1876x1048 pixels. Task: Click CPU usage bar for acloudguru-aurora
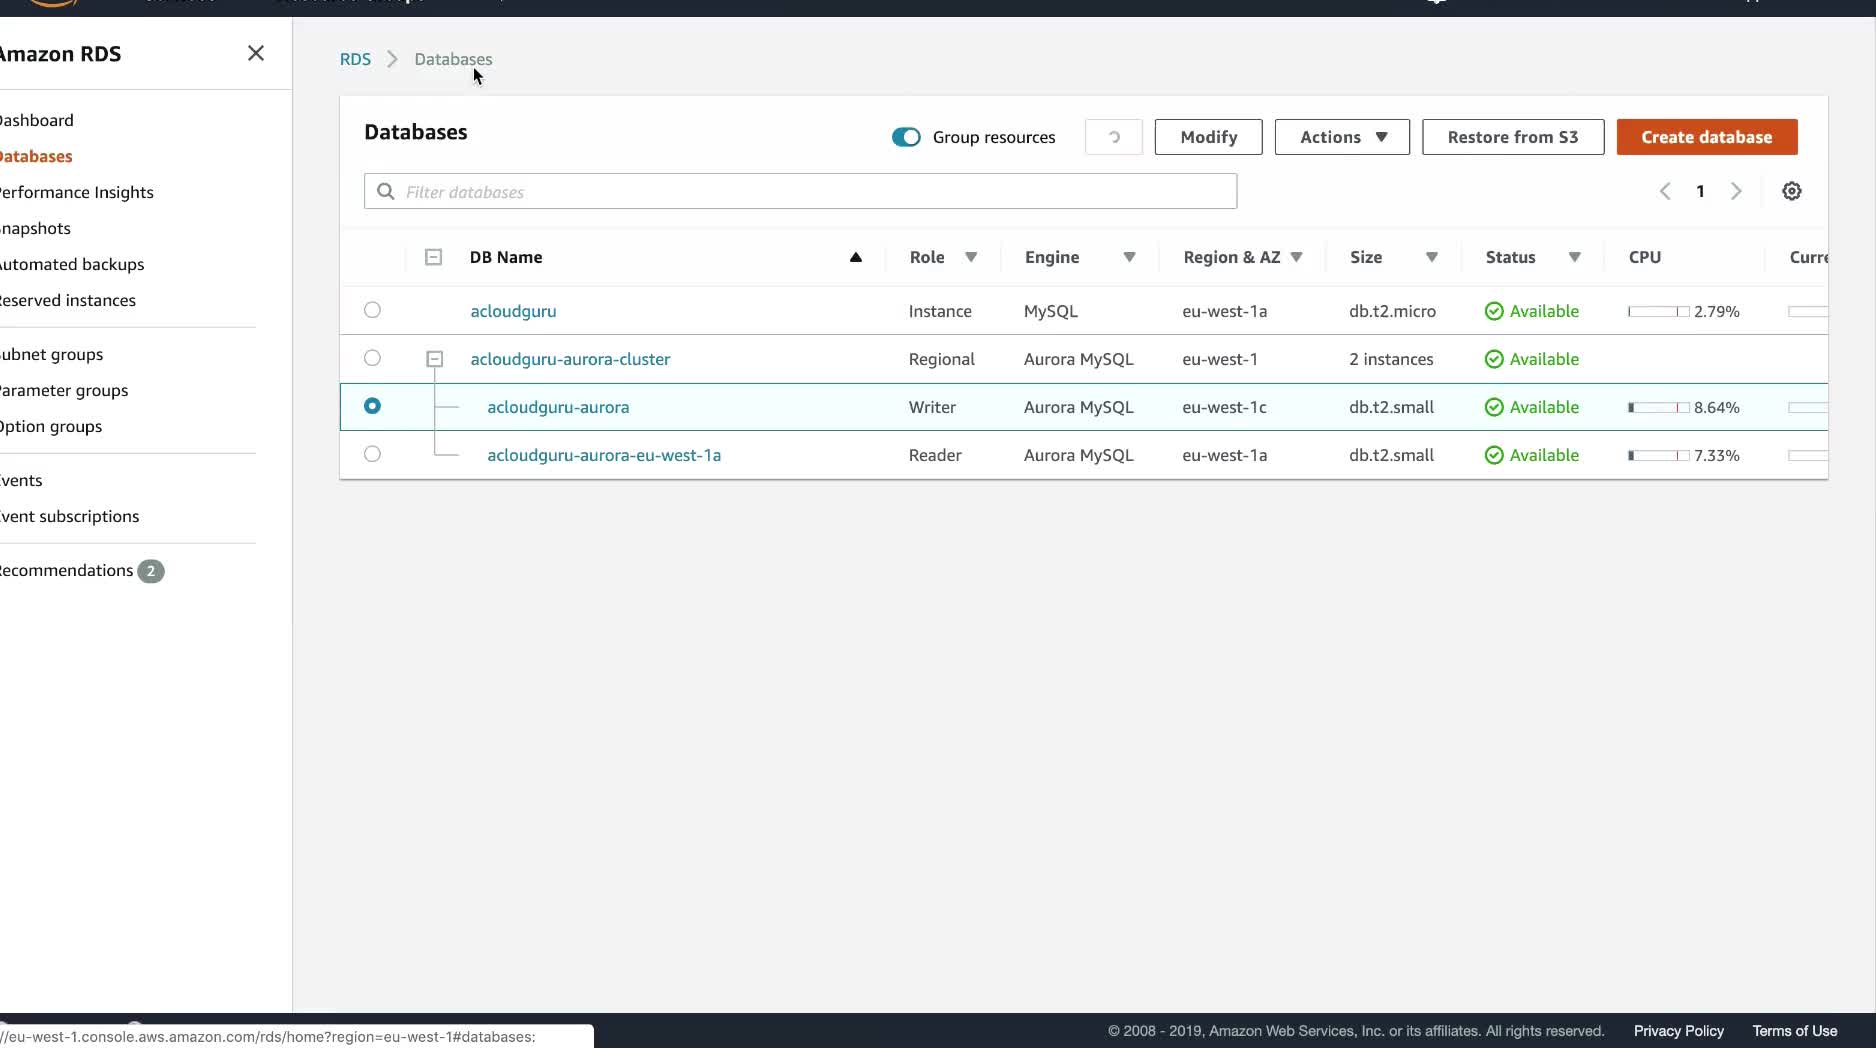click(x=1657, y=407)
